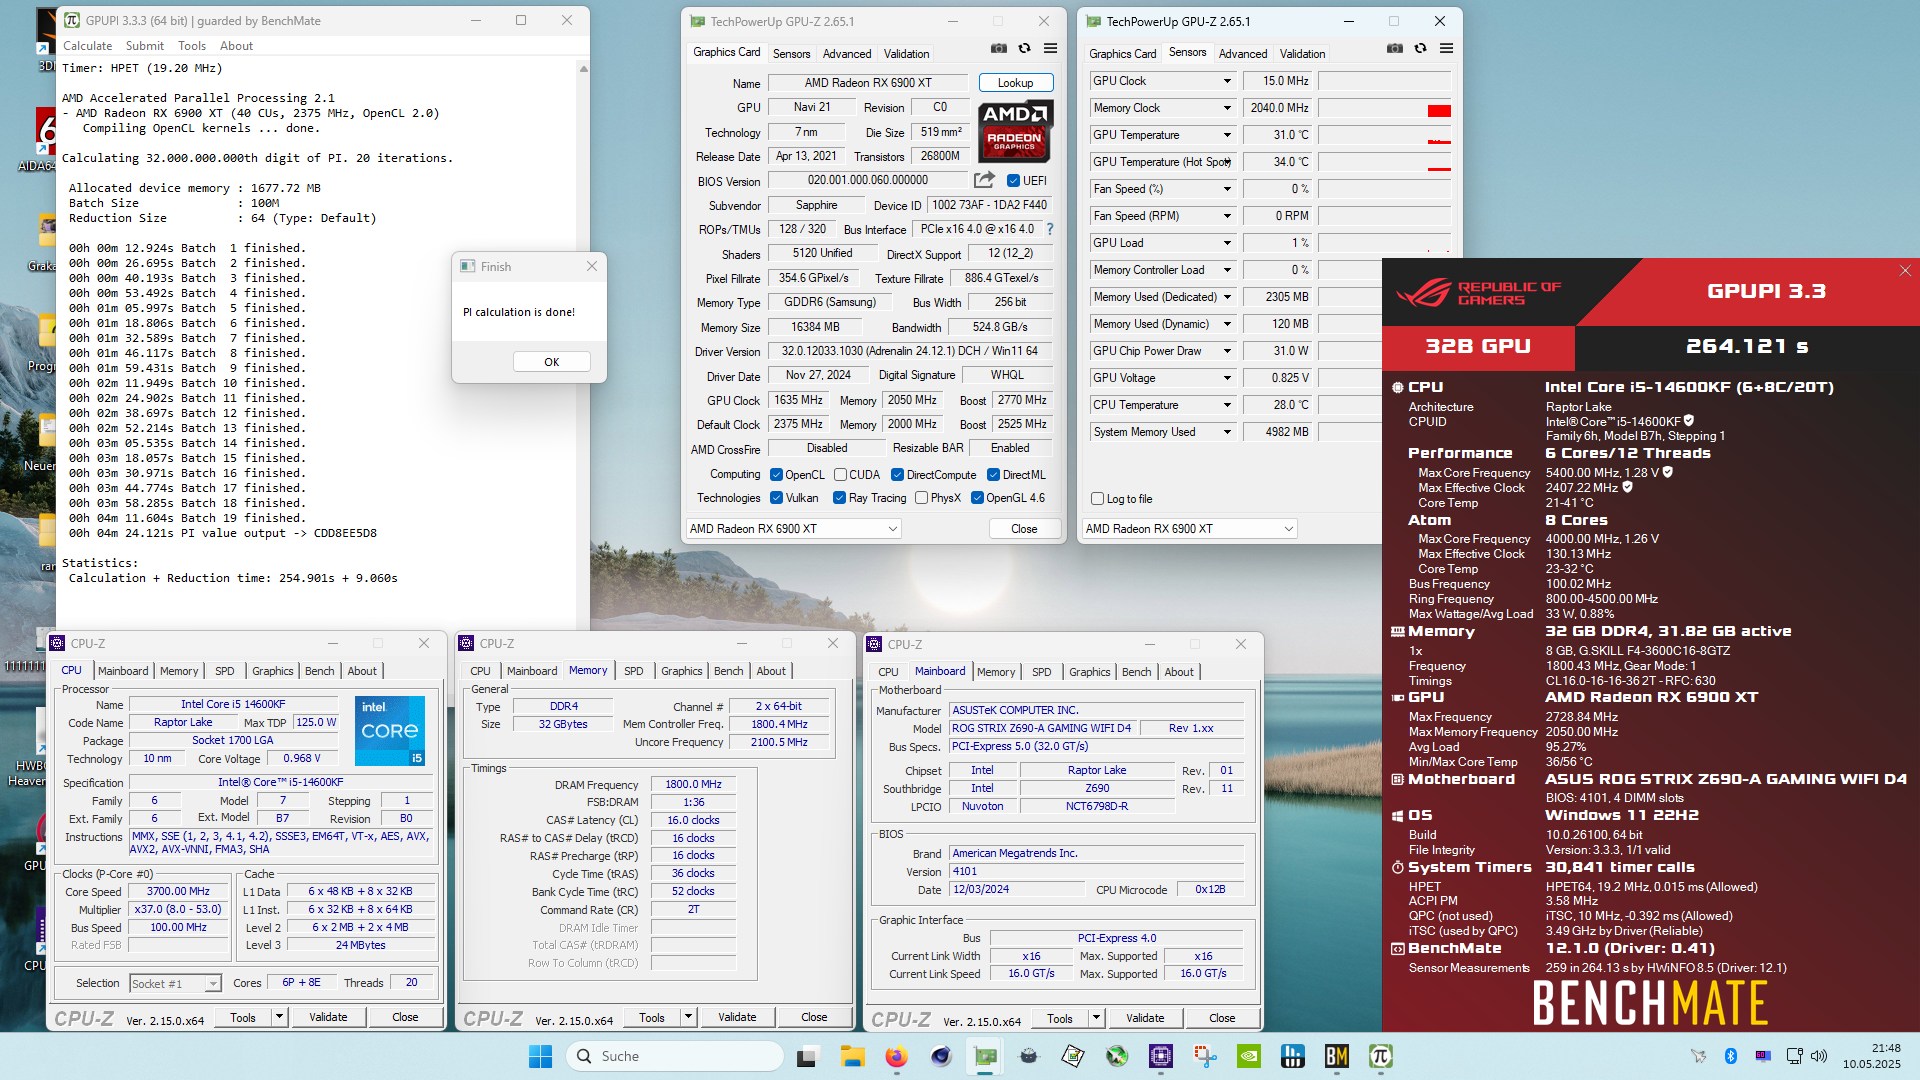Open Calculate menu in GPUPI
The width and height of the screenshot is (1920, 1080).
(88, 46)
